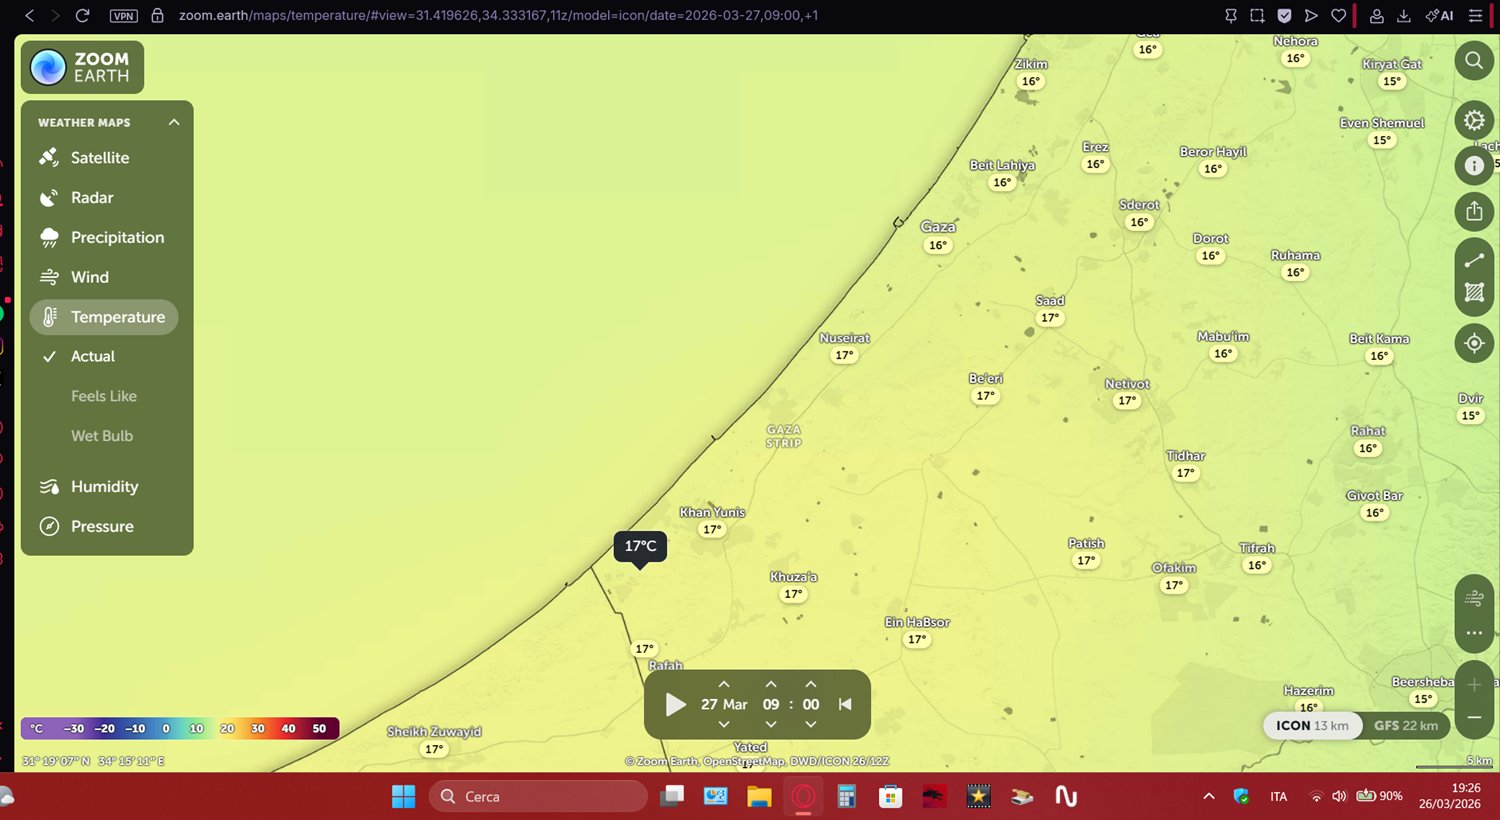Toggle wind animation overlay button

click(x=1474, y=598)
